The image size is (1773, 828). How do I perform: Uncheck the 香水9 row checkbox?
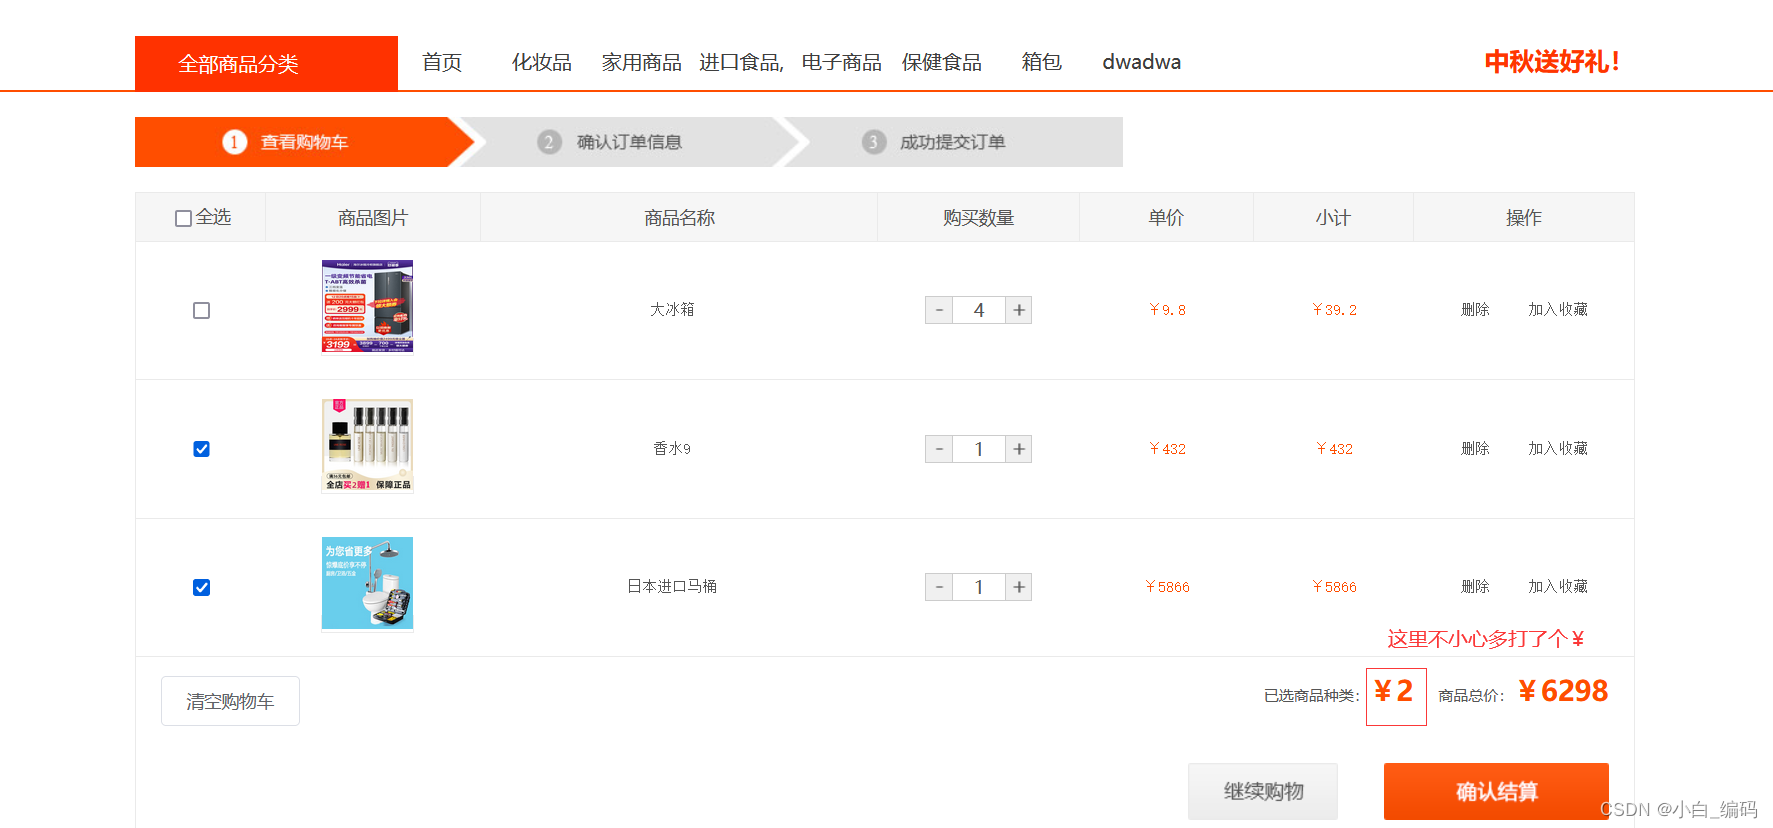pyautogui.click(x=201, y=449)
